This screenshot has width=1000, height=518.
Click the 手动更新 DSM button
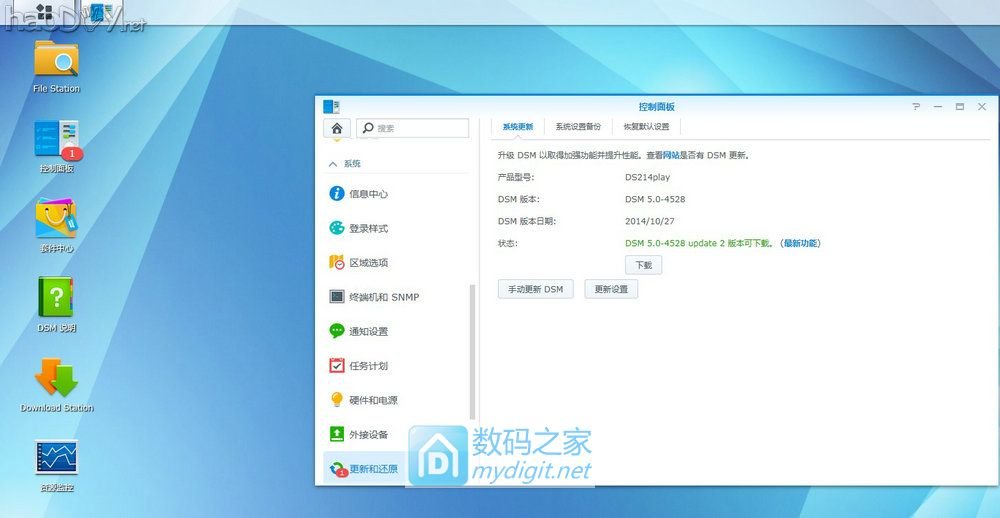pyautogui.click(x=535, y=289)
